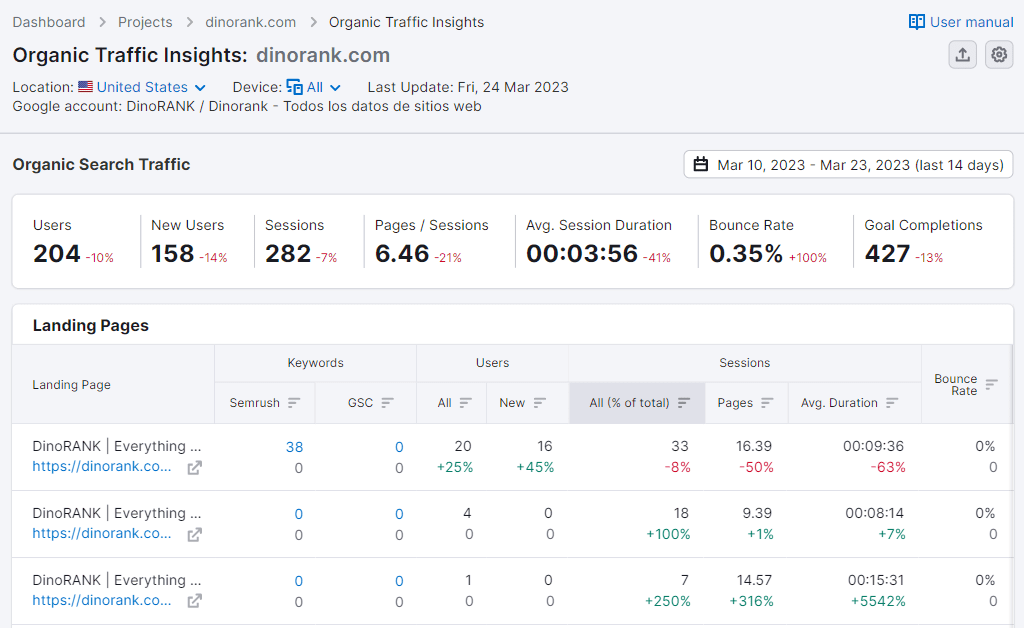Viewport: 1024px width, 628px height.
Task: Open landing page URL in 18-session row
Action: coord(102,533)
